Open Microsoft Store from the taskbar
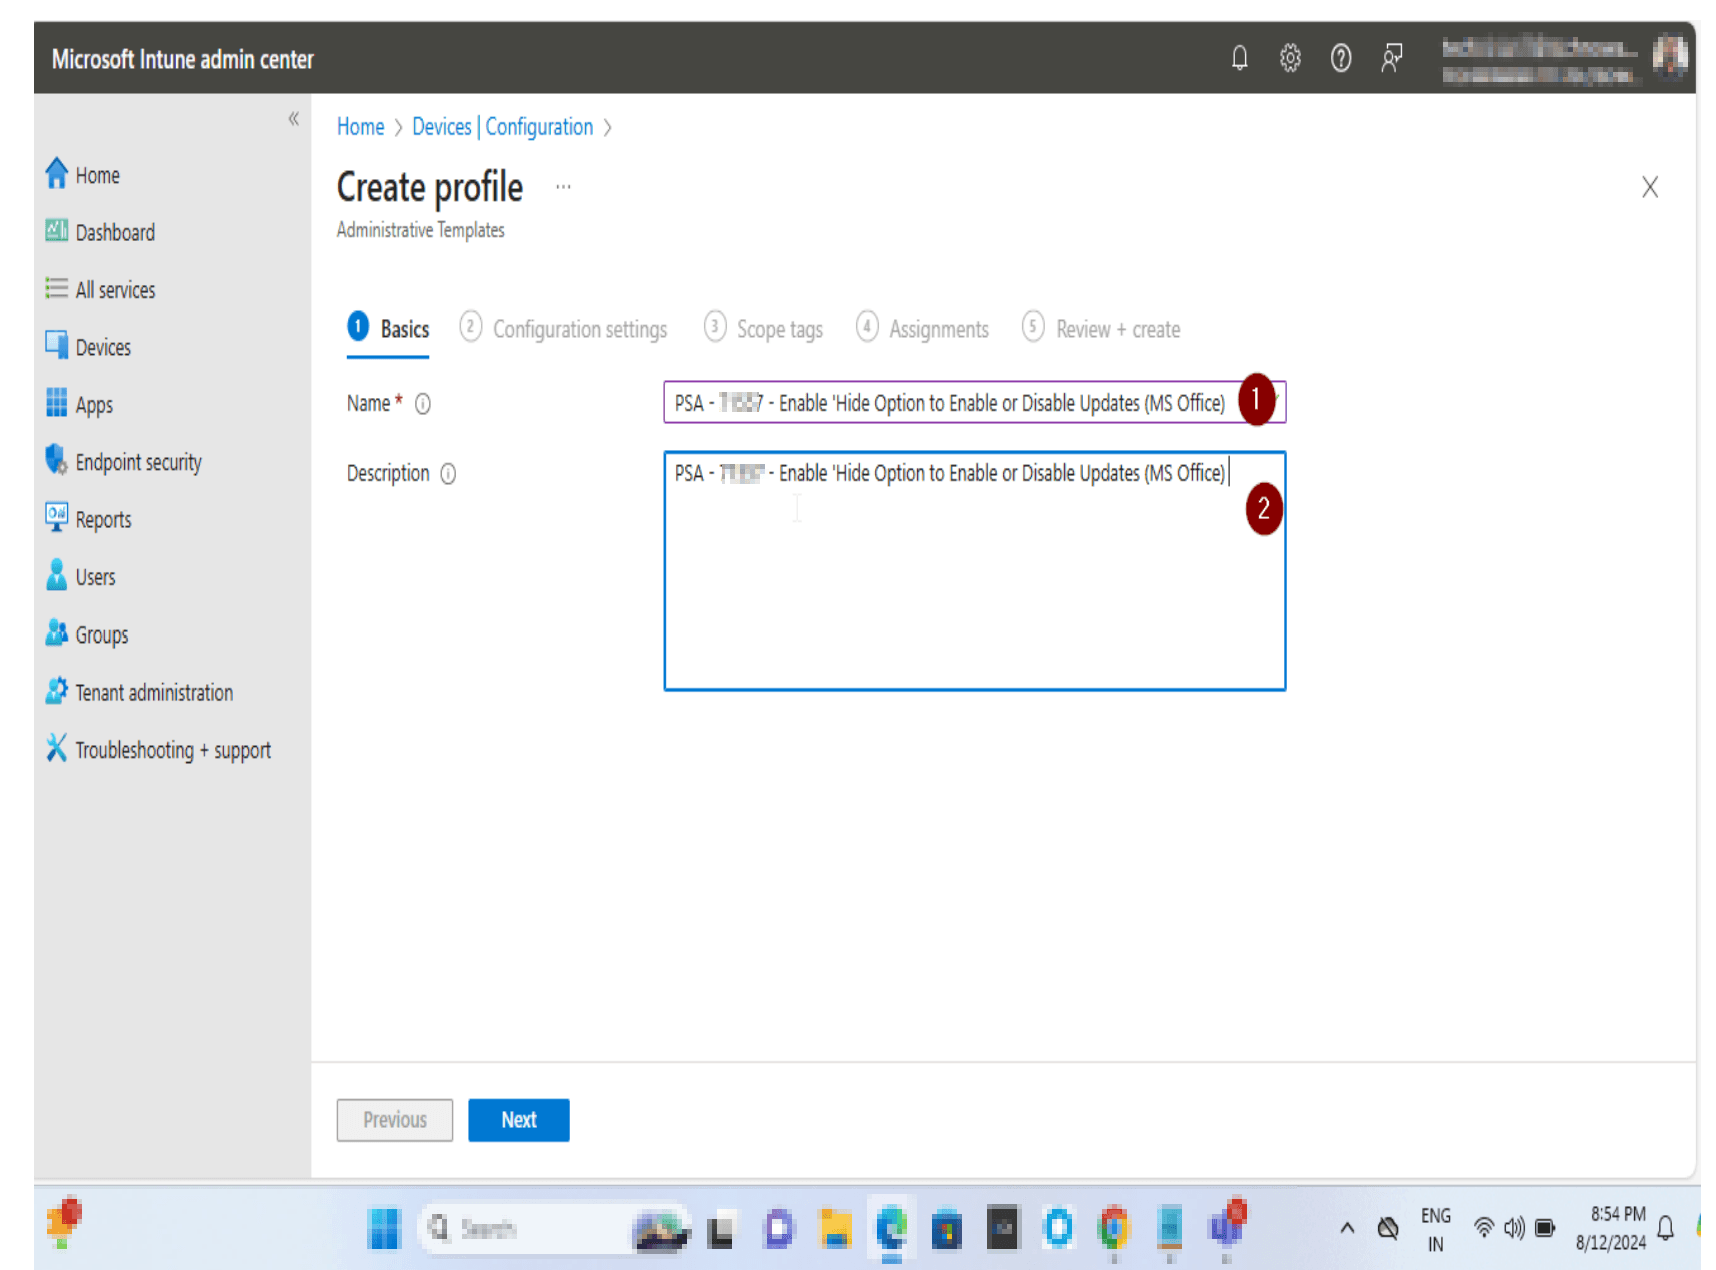 click(946, 1229)
